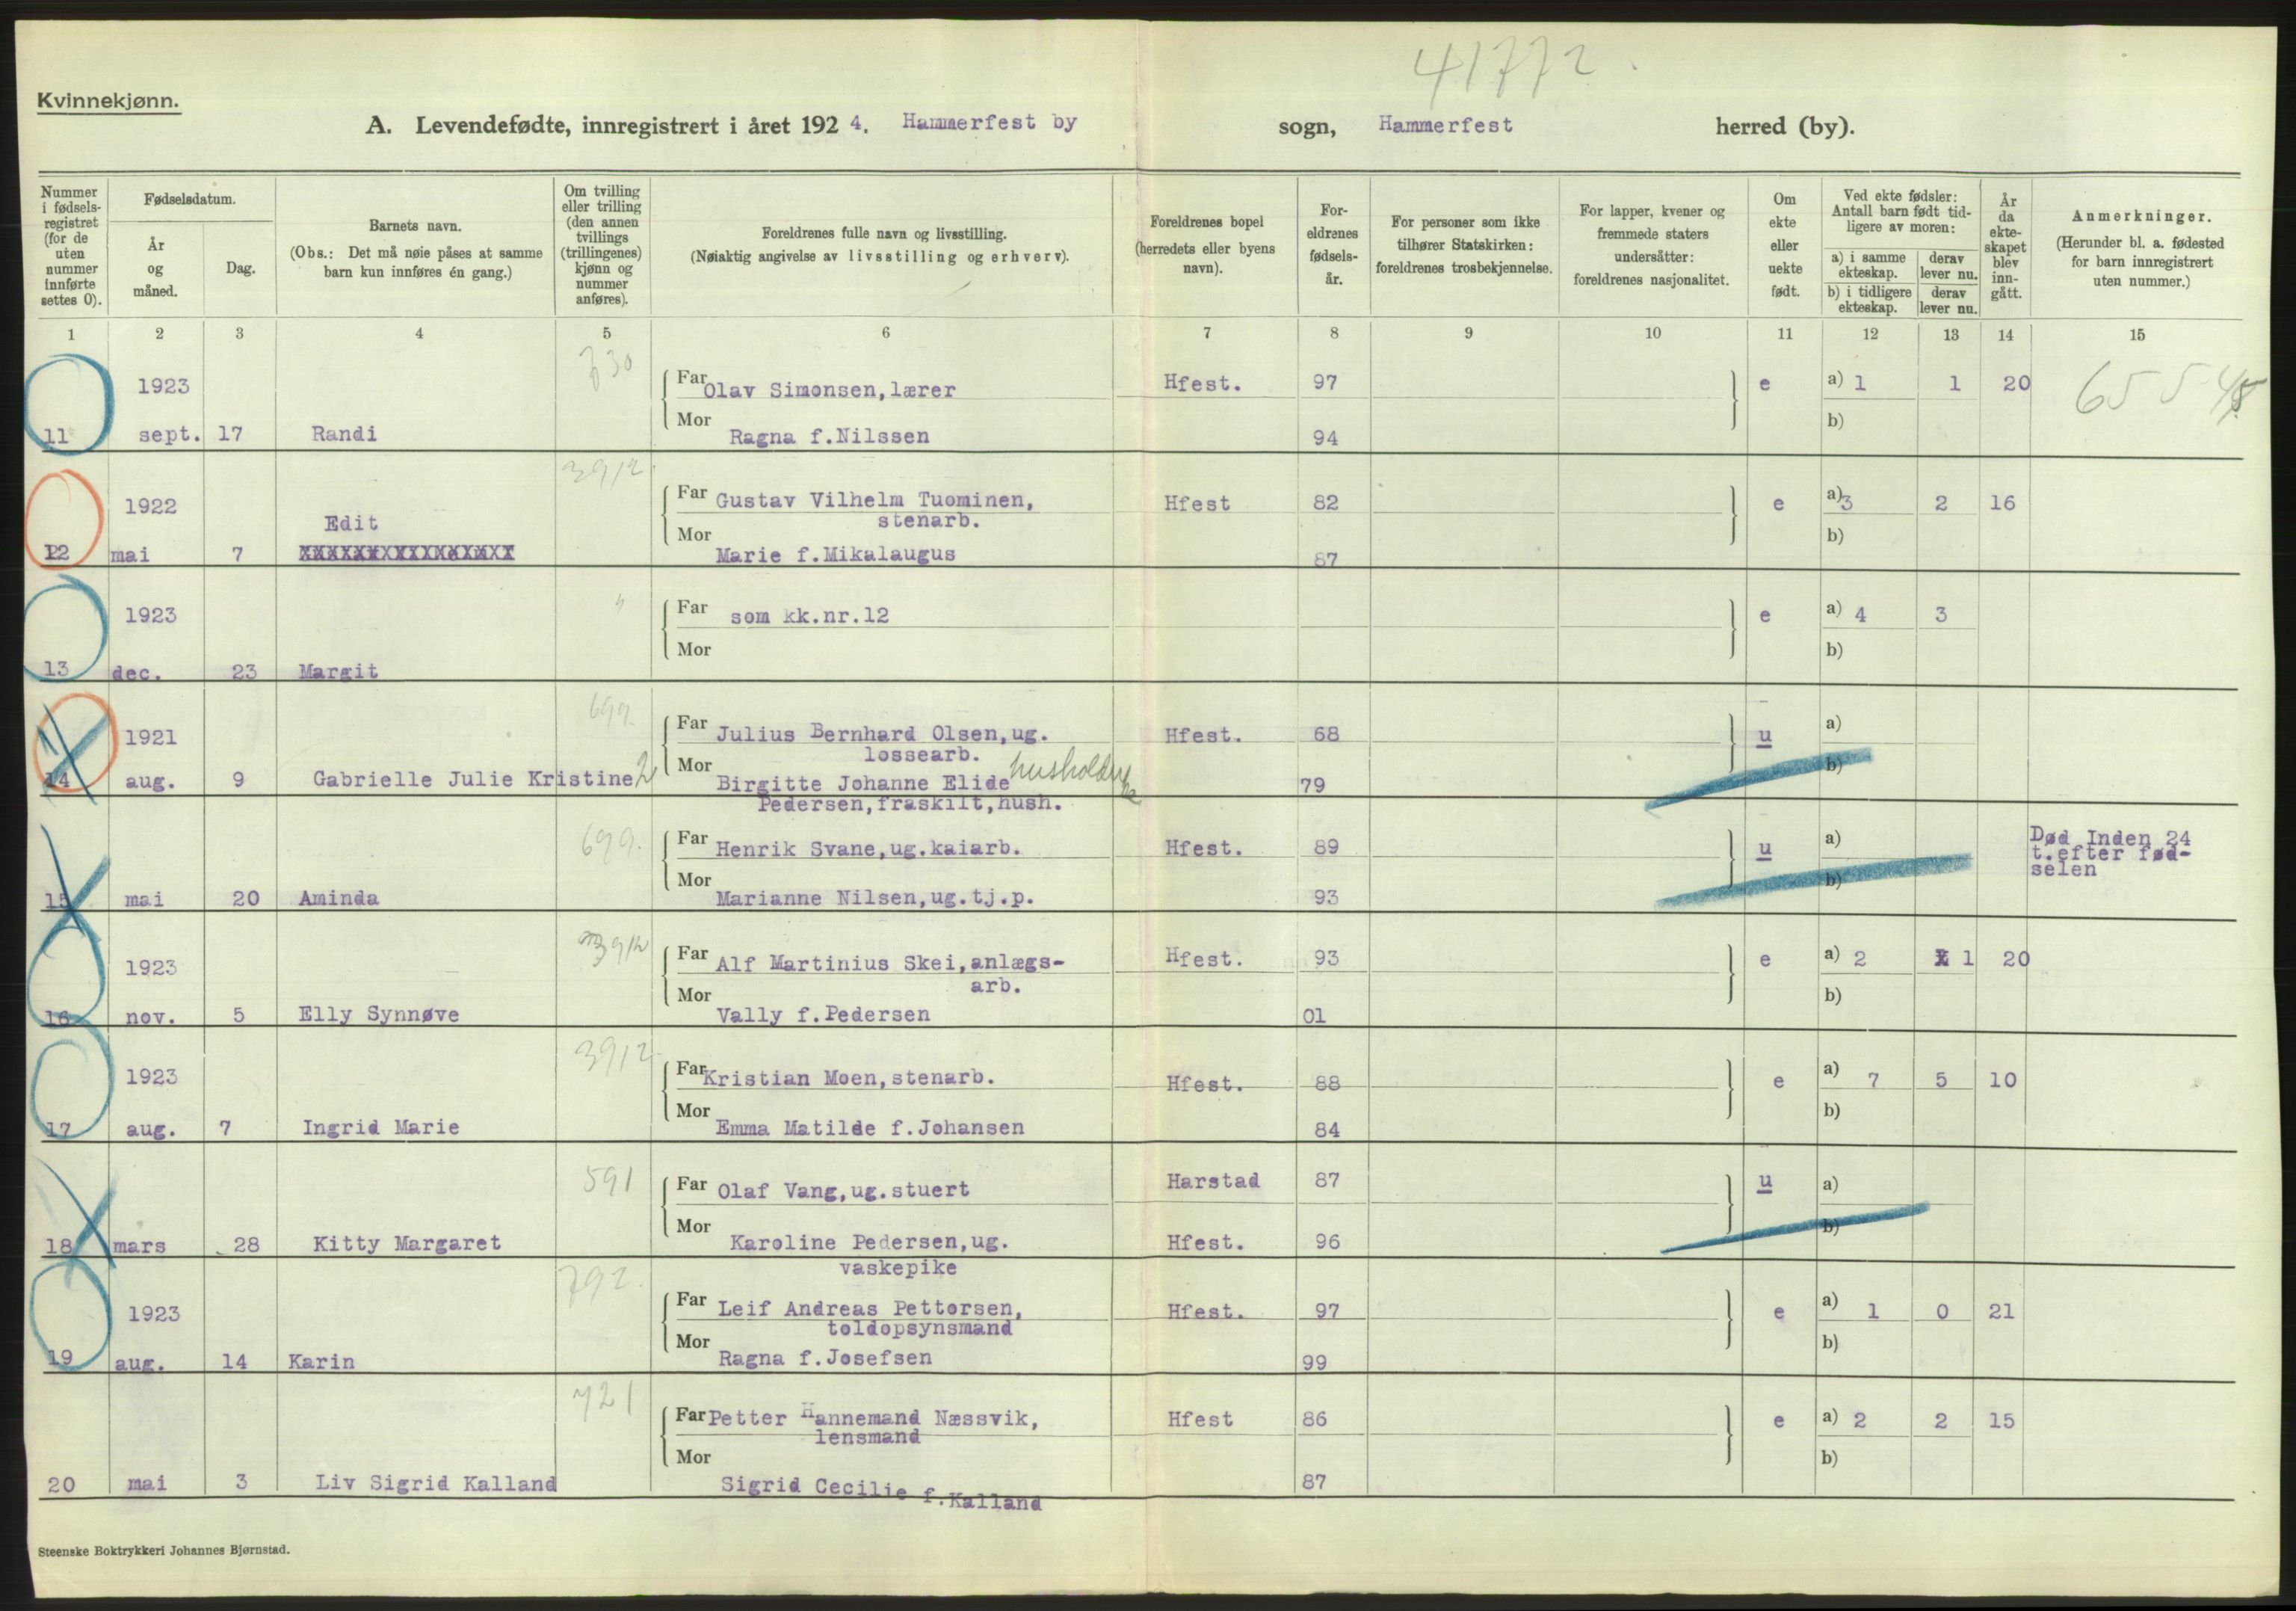The height and width of the screenshot is (1611, 2296).
Task: Select the name "Edit" in row 12
Action: pyautogui.click(x=351, y=523)
